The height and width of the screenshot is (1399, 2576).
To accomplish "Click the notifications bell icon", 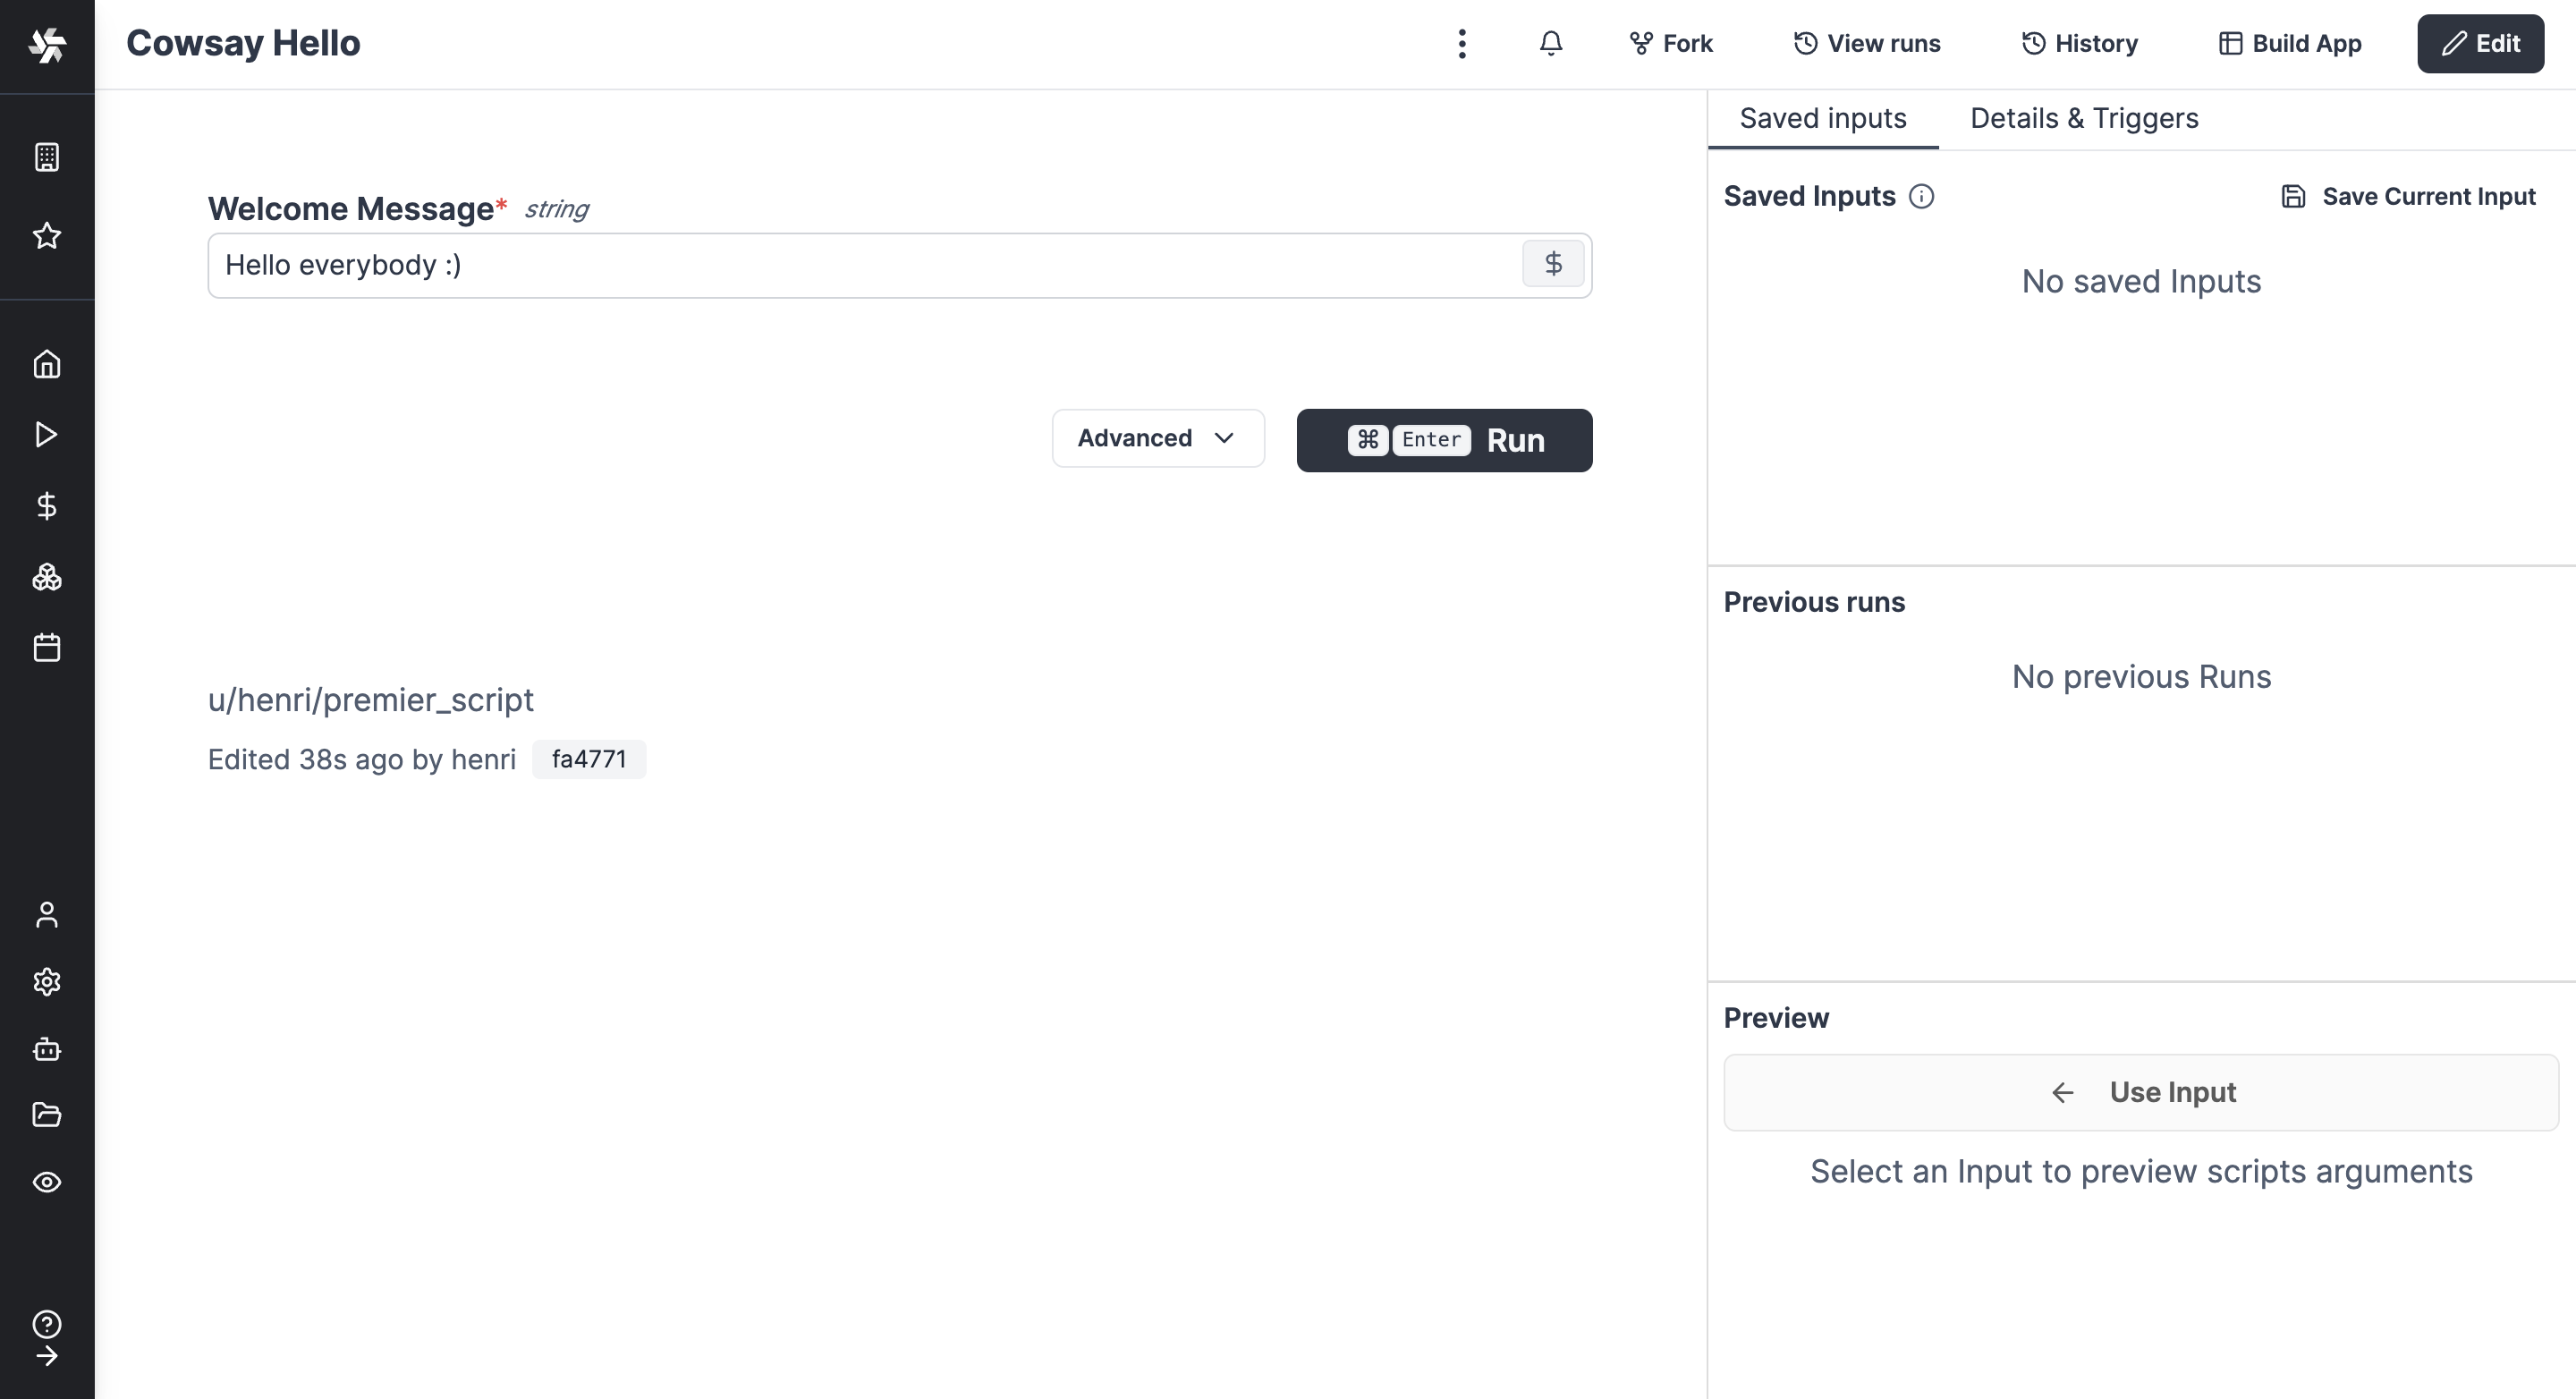I will click(x=1550, y=43).
